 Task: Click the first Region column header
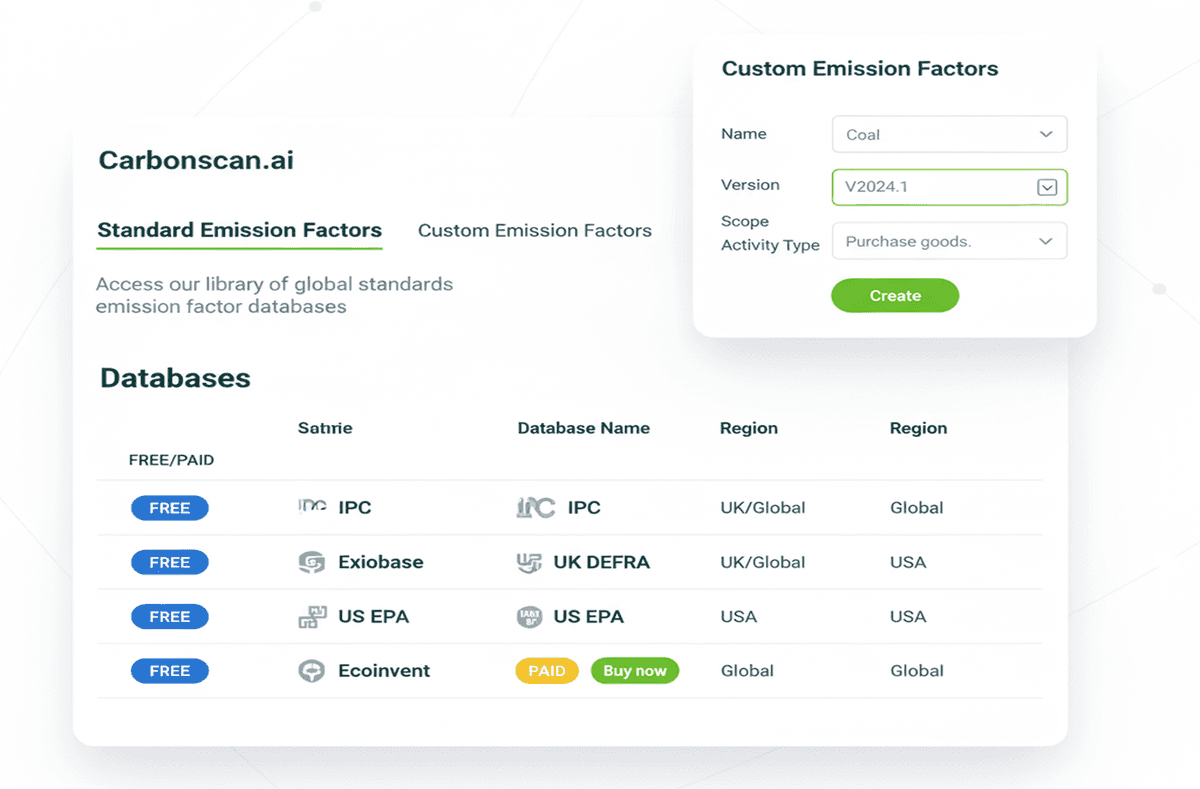[748, 428]
